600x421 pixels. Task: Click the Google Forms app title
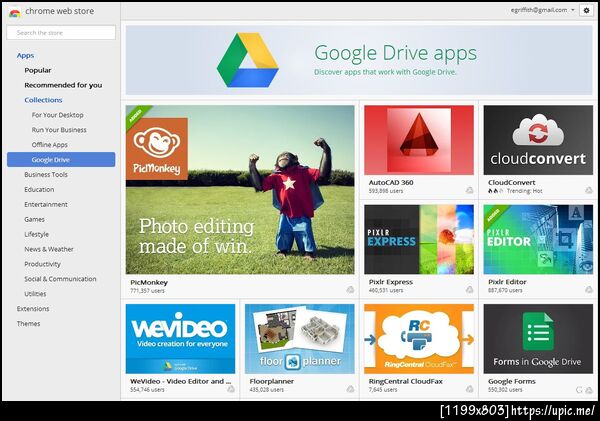(512, 382)
